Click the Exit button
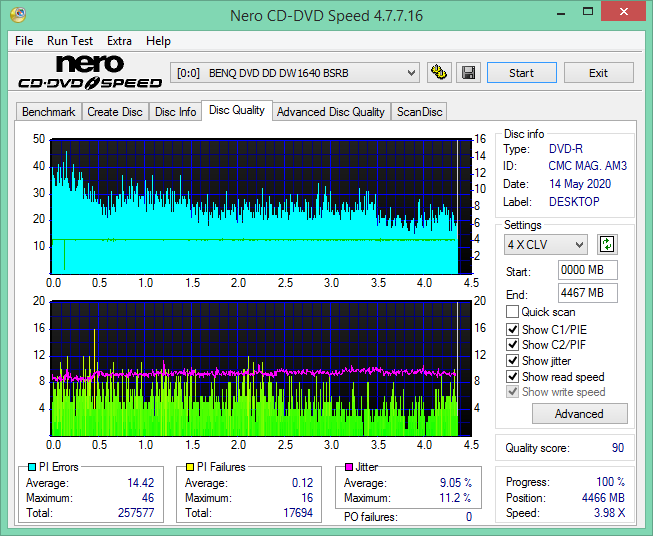 tap(598, 73)
